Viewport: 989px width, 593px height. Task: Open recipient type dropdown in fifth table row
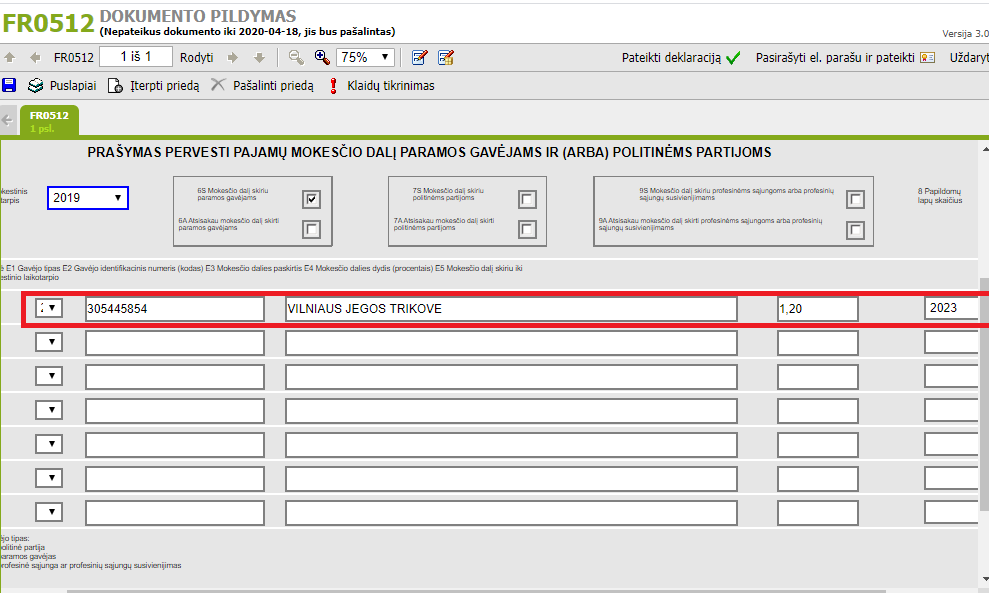pyautogui.click(x=49, y=444)
